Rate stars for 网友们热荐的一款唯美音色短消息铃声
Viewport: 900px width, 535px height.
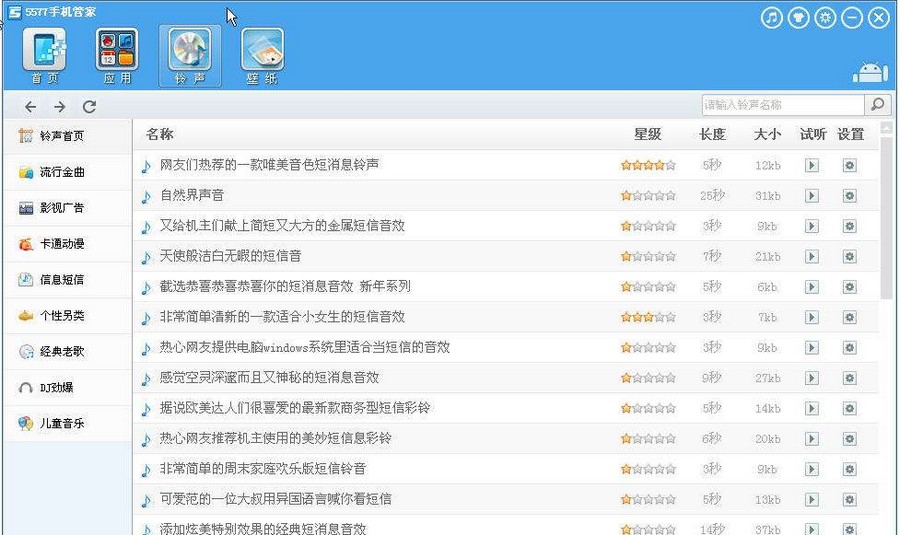pyautogui.click(x=648, y=165)
